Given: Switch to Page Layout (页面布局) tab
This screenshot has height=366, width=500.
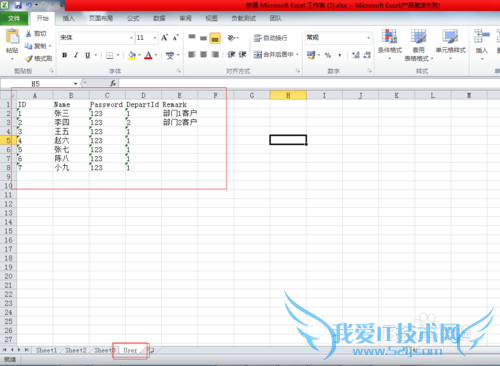Looking at the screenshot, I should click(x=101, y=18).
